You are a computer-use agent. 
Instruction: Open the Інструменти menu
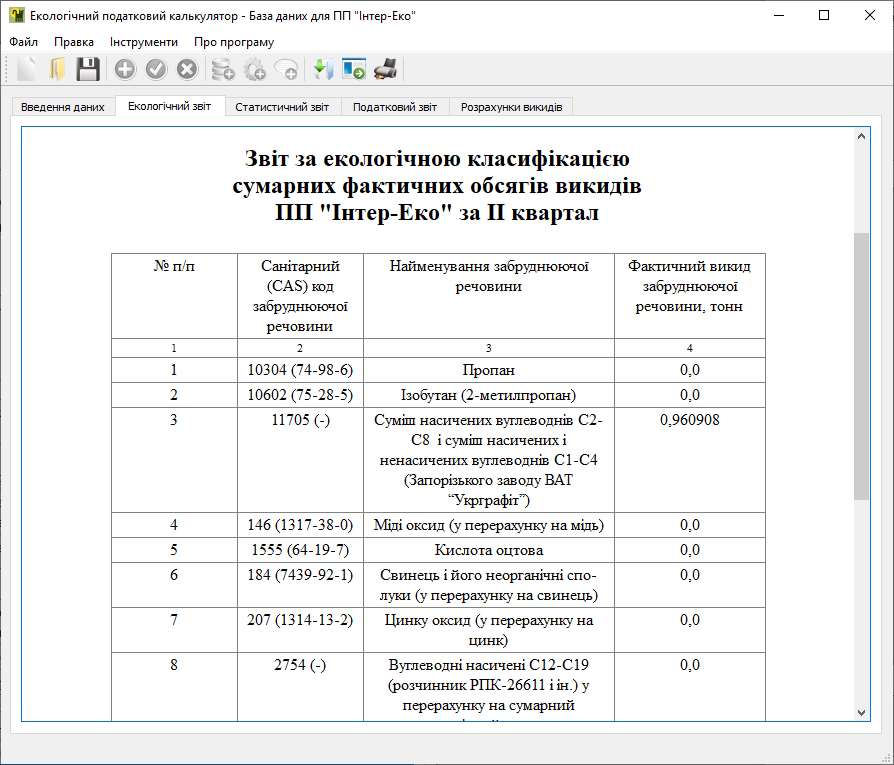[144, 42]
